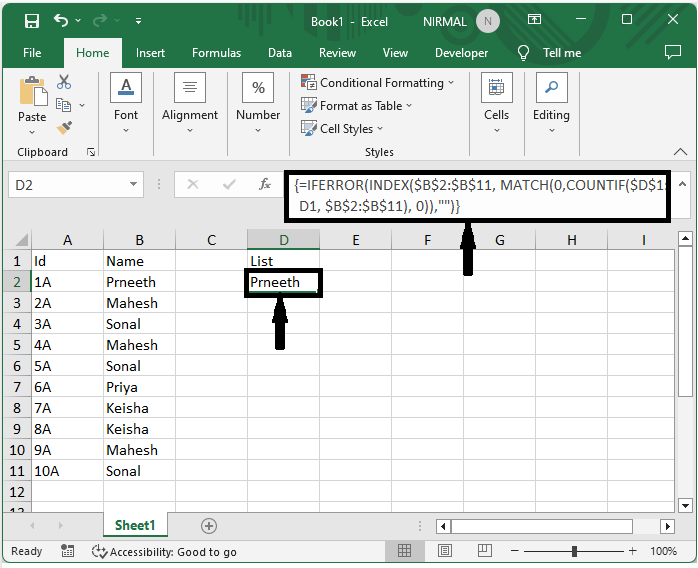Click the Insert Function fx icon

[265, 185]
